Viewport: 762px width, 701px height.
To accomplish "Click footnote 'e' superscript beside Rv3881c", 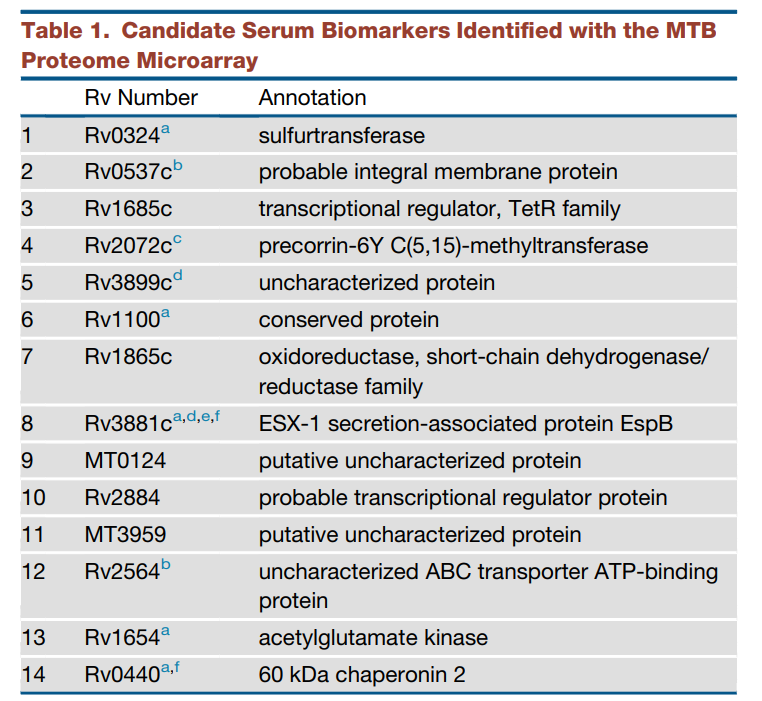I will (x=206, y=417).
